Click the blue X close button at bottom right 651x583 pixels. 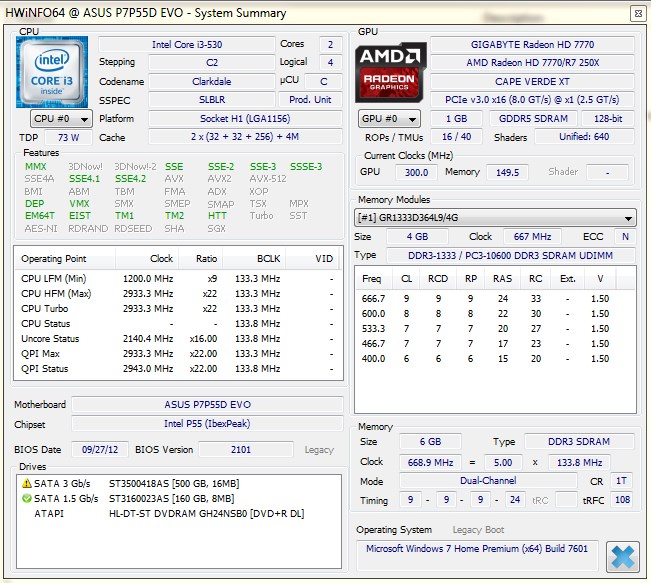622,556
